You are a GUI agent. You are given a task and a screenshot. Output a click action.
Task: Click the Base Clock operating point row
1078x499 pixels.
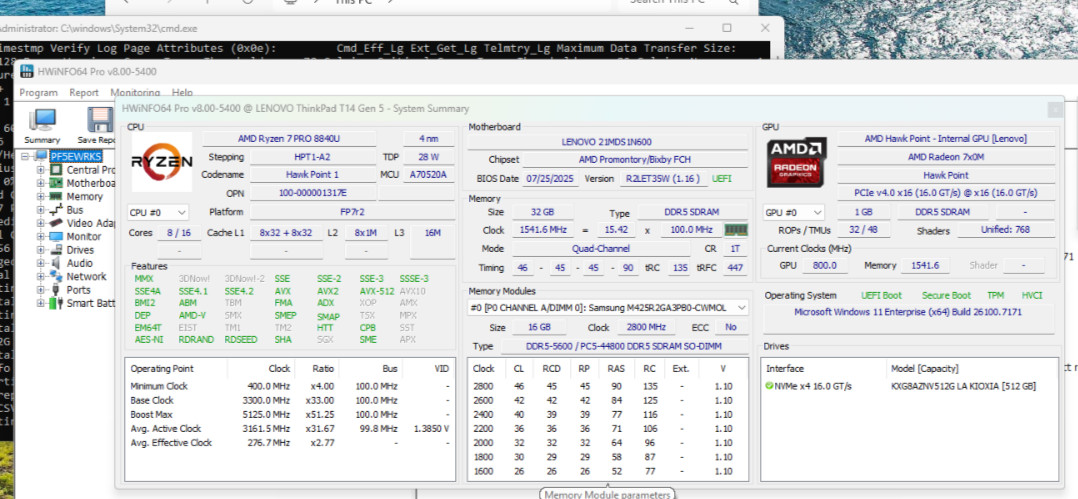pyautogui.click(x=289, y=400)
